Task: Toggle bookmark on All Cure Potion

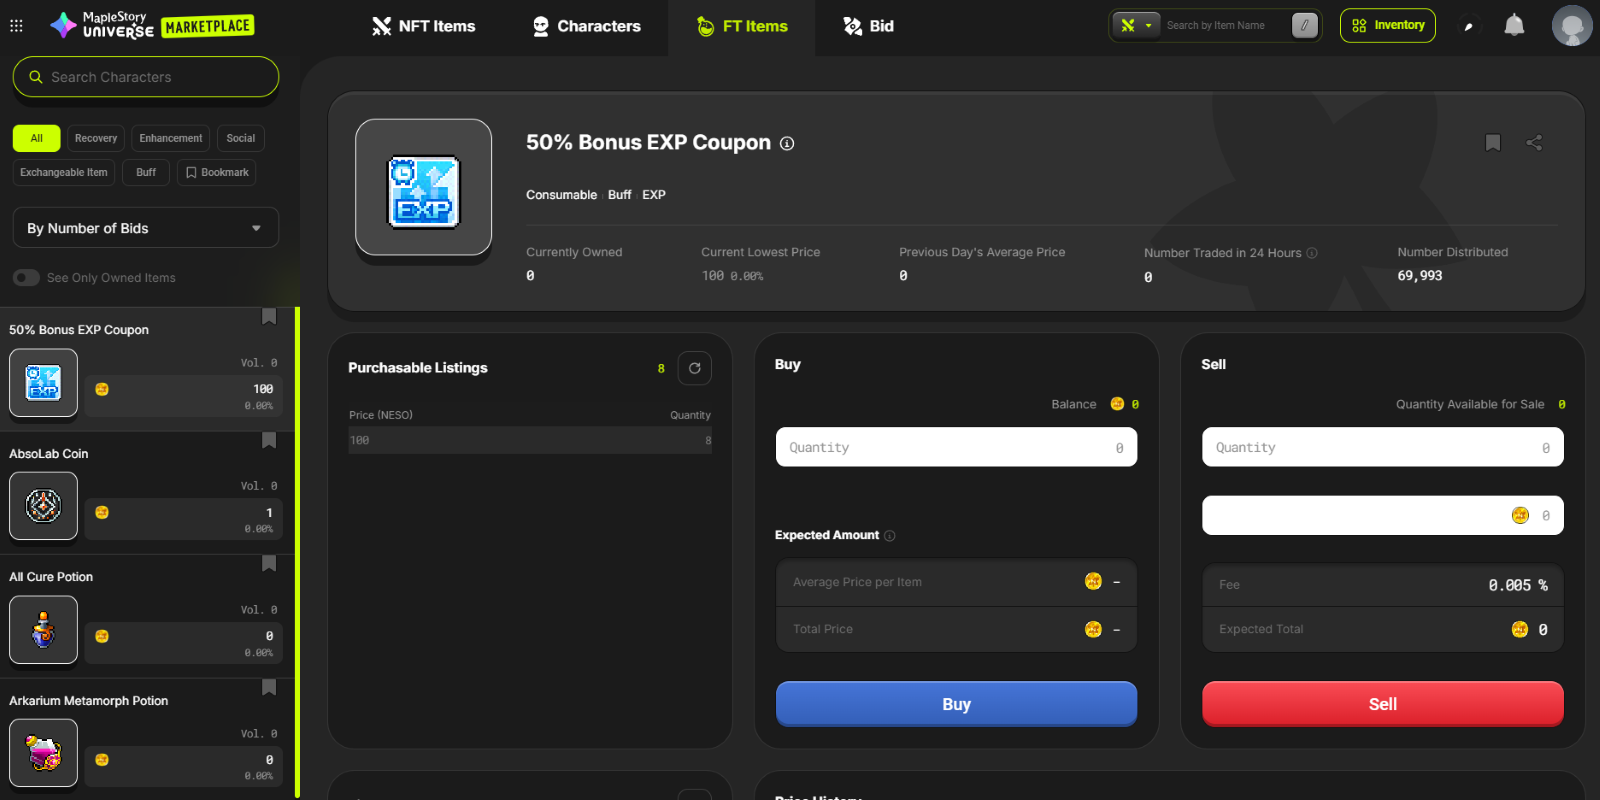Action: (x=268, y=564)
